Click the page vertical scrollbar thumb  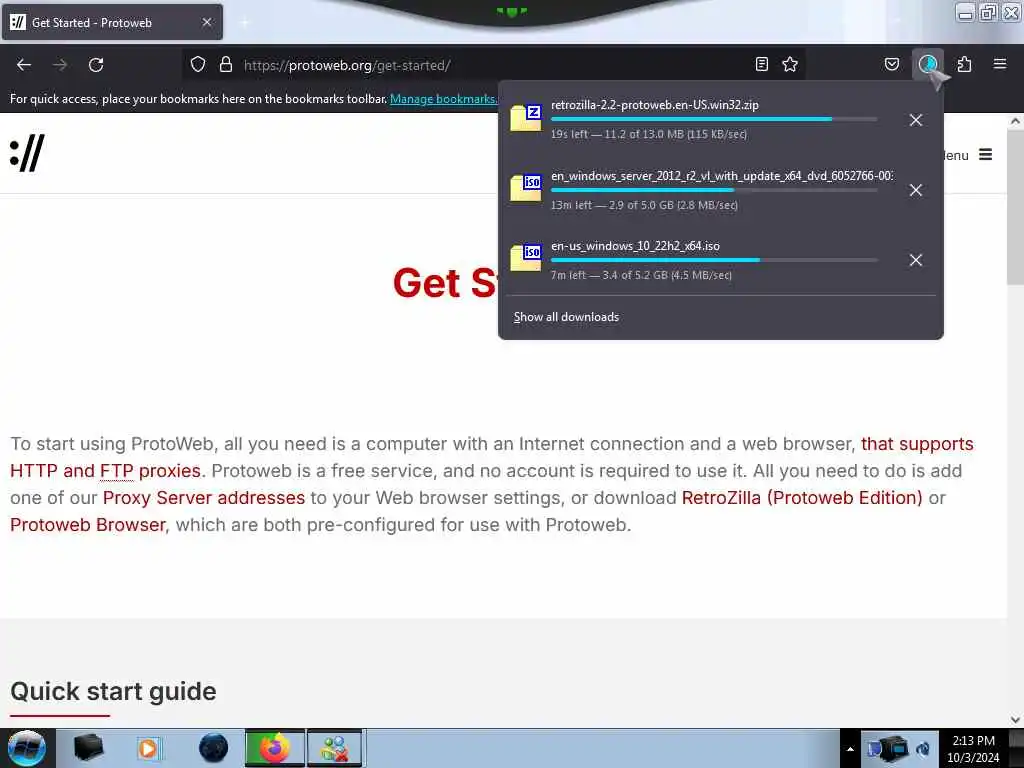1015,208
